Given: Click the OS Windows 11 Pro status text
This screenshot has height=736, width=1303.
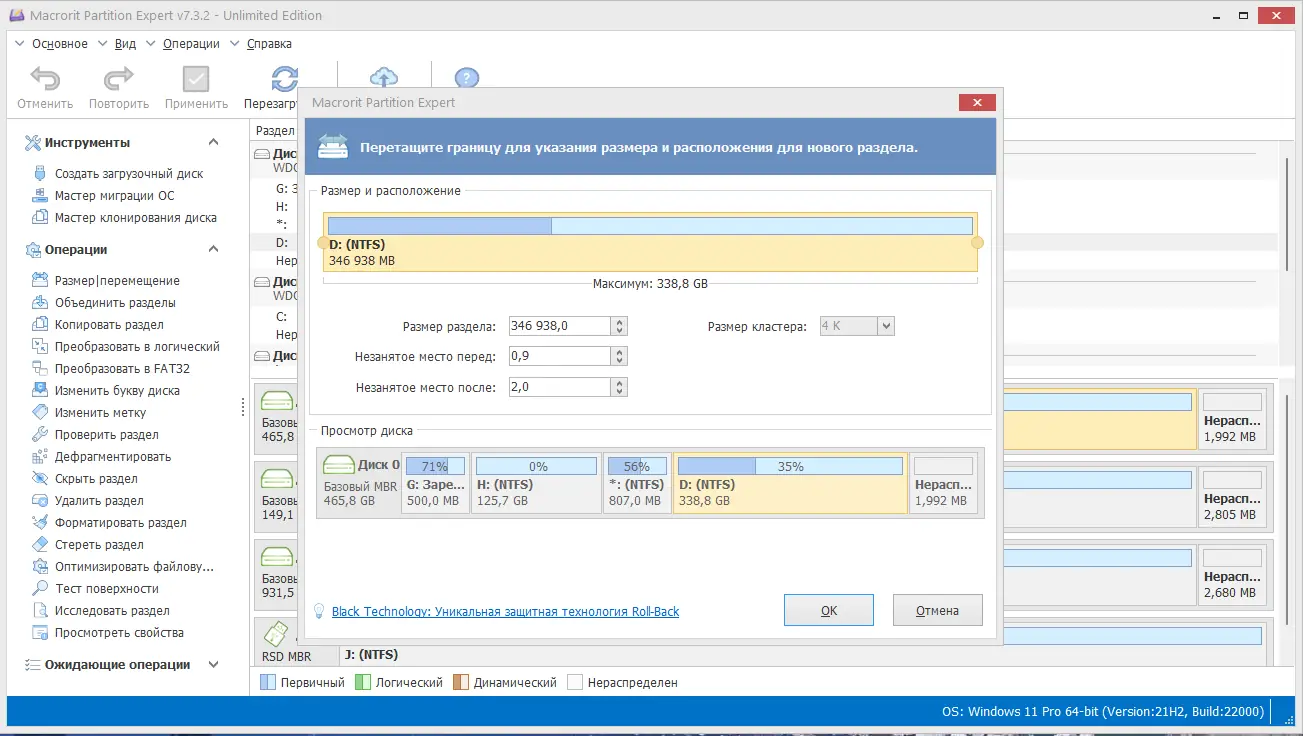Looking at the screenshot, I should point(1103,712).
